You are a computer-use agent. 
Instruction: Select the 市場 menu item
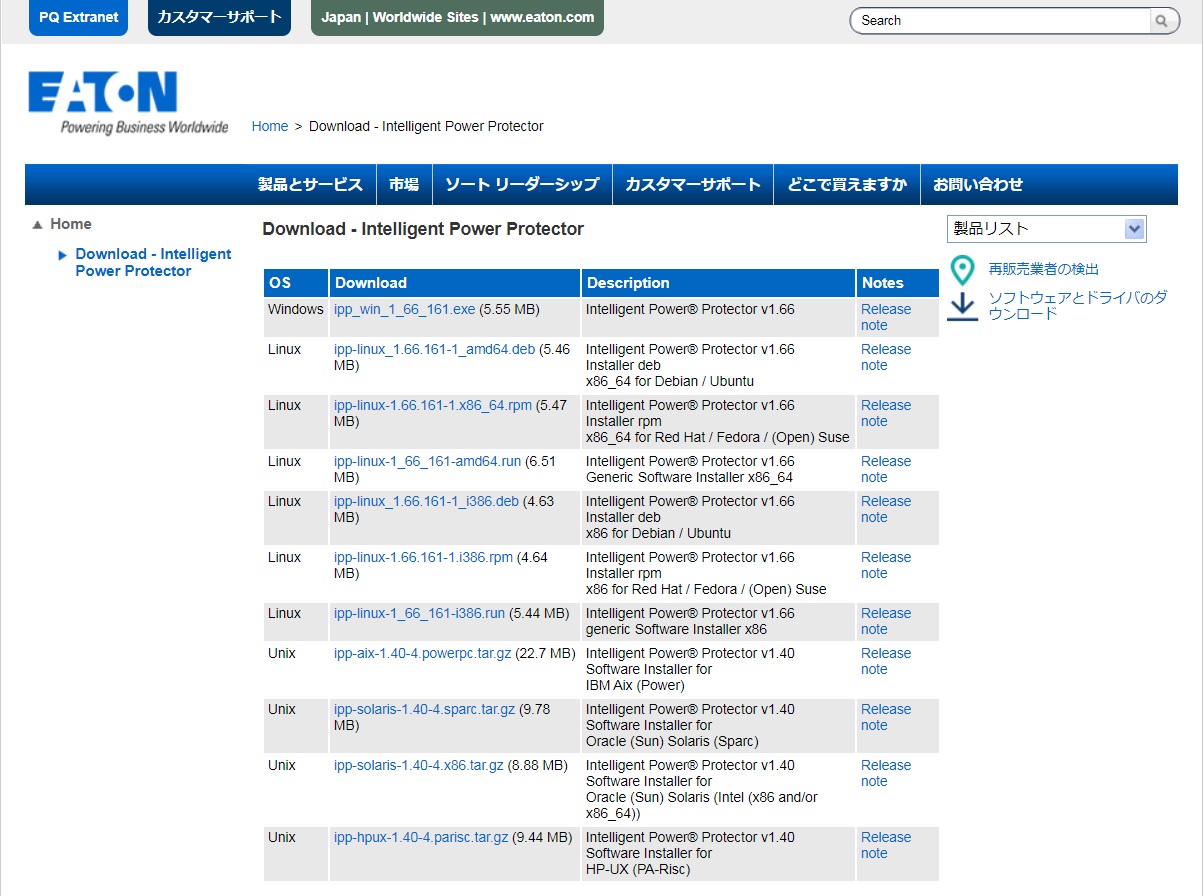point(404,185)
